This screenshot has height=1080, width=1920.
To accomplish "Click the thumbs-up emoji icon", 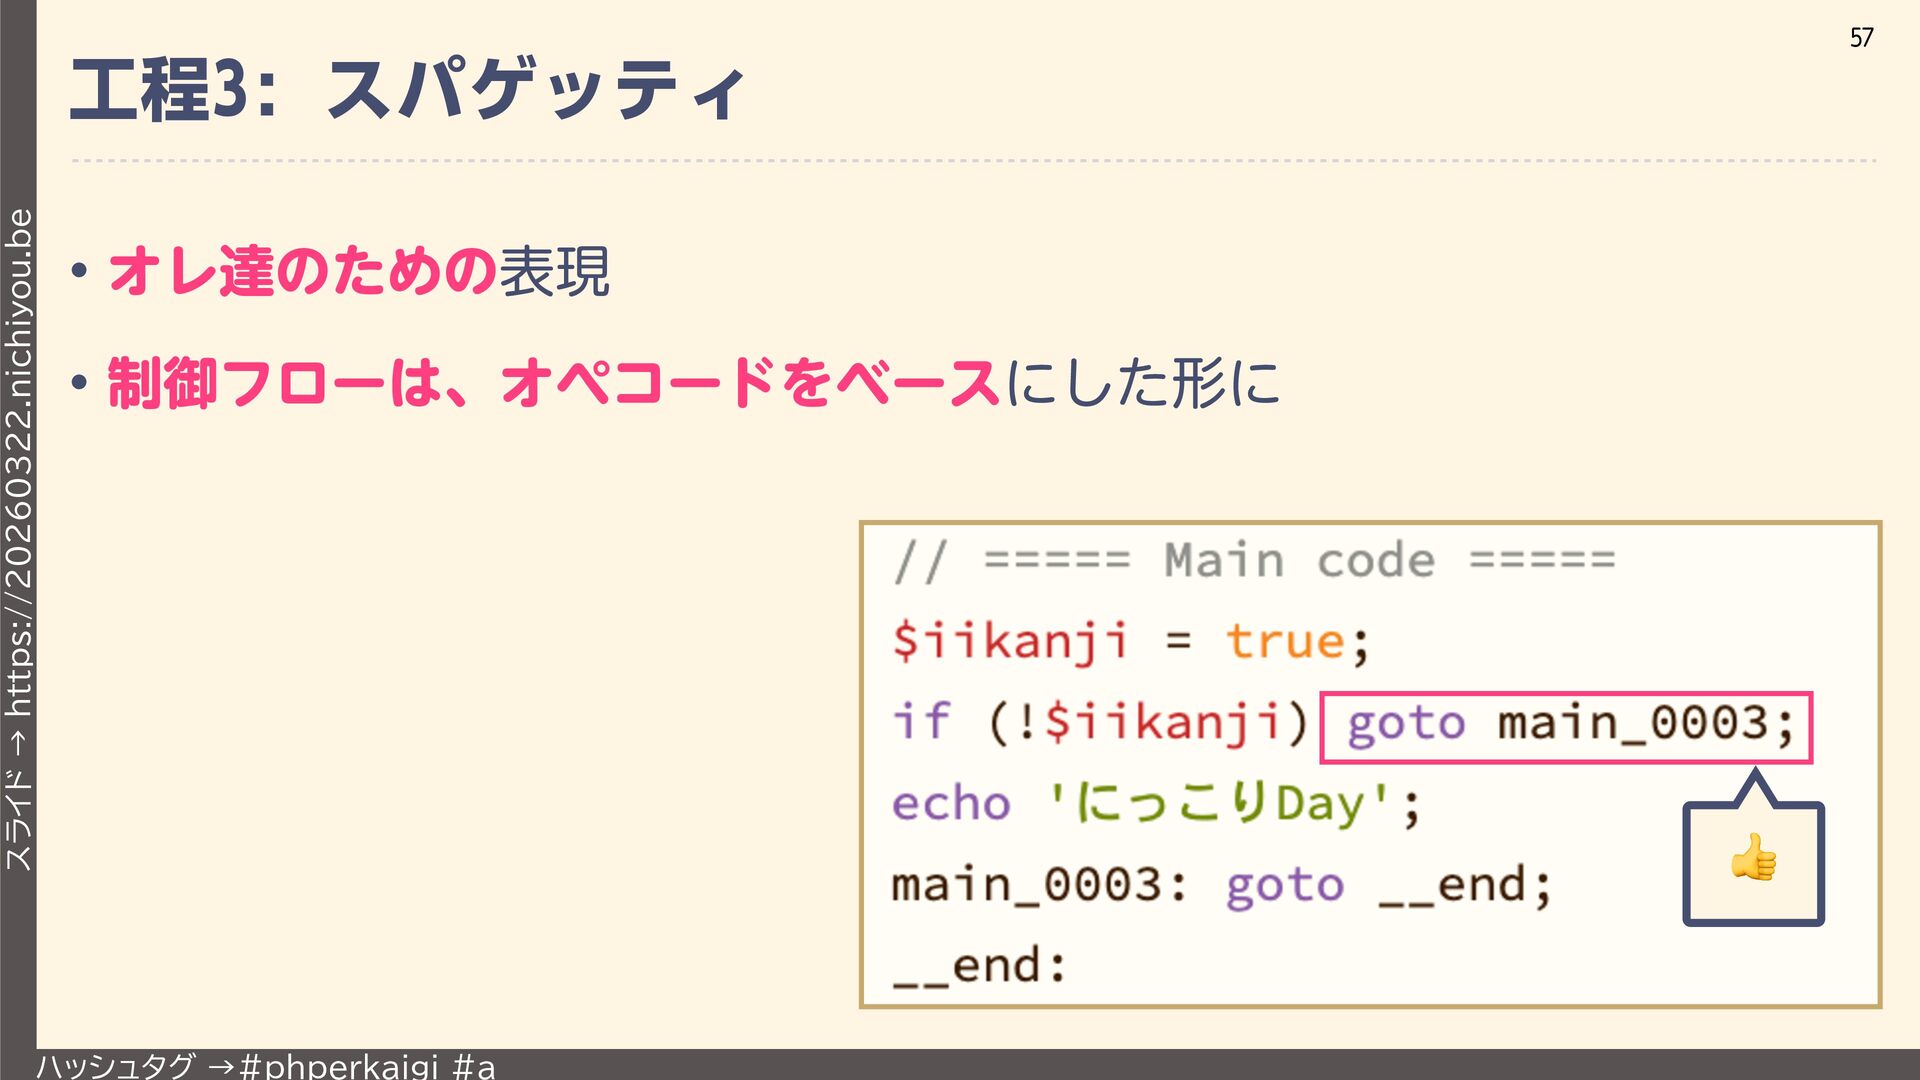I will tap(1753, 858).
